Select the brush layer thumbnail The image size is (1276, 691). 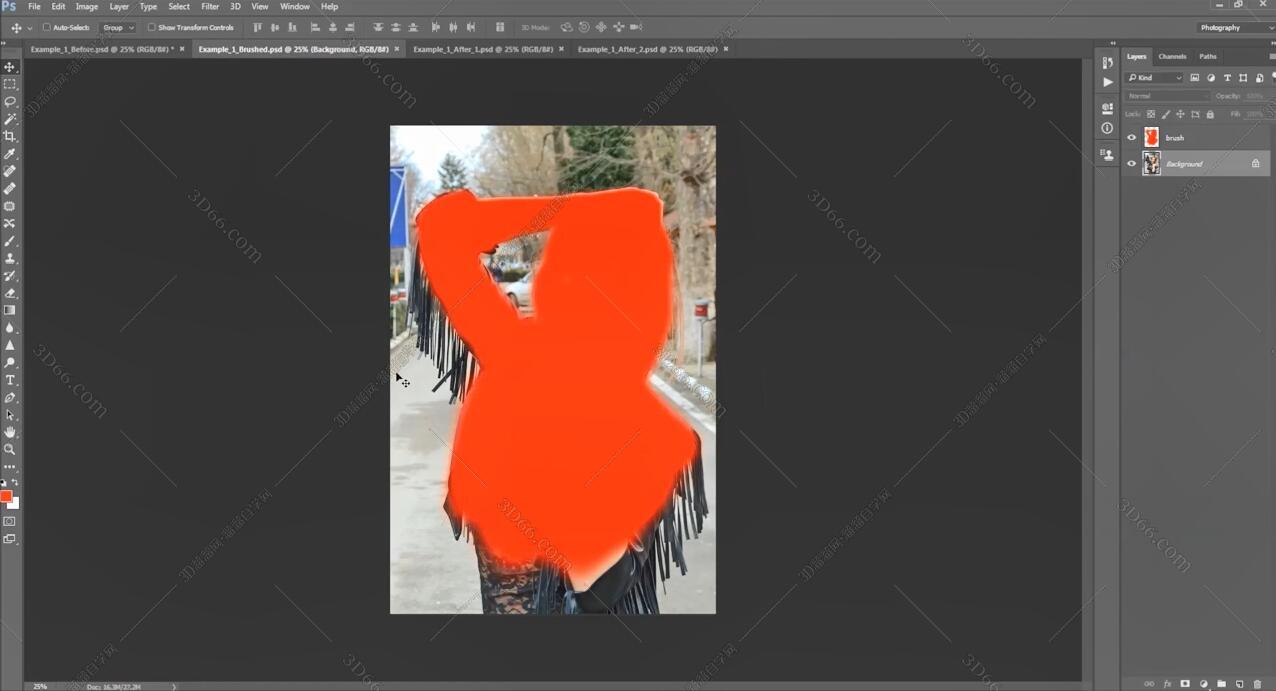click(x=1152, y=138)
